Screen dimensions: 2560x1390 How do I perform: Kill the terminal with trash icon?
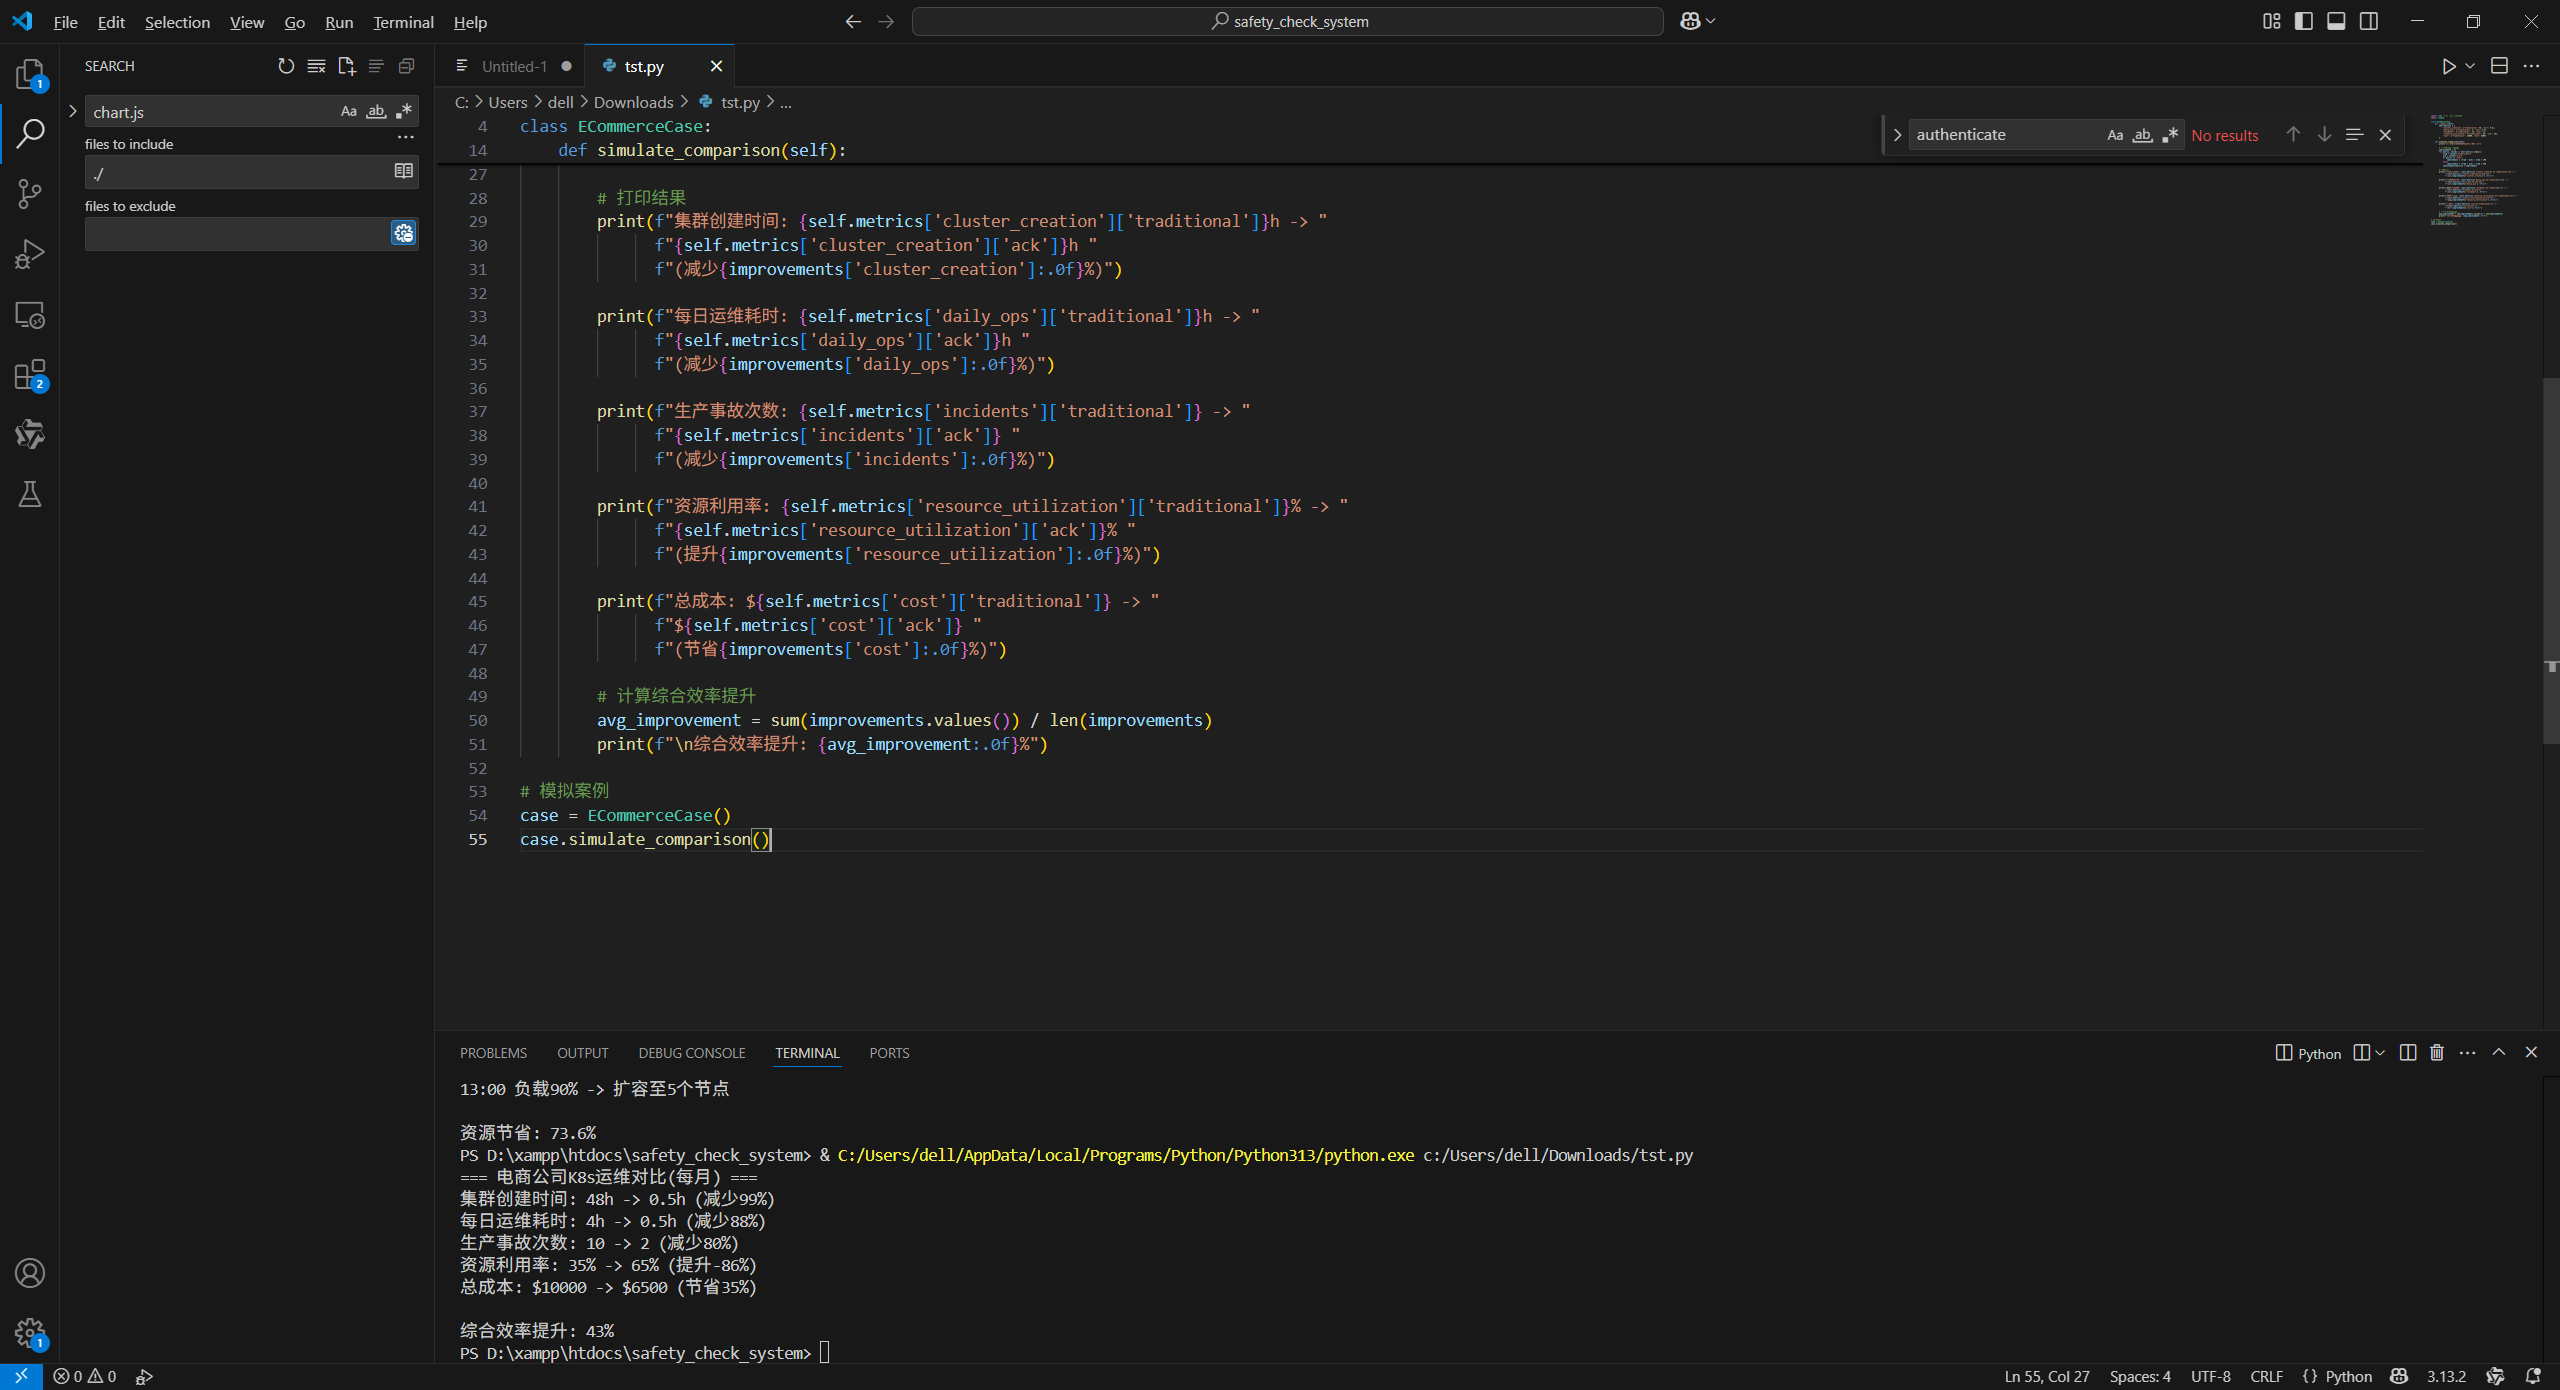[x=2437, y=1052]
